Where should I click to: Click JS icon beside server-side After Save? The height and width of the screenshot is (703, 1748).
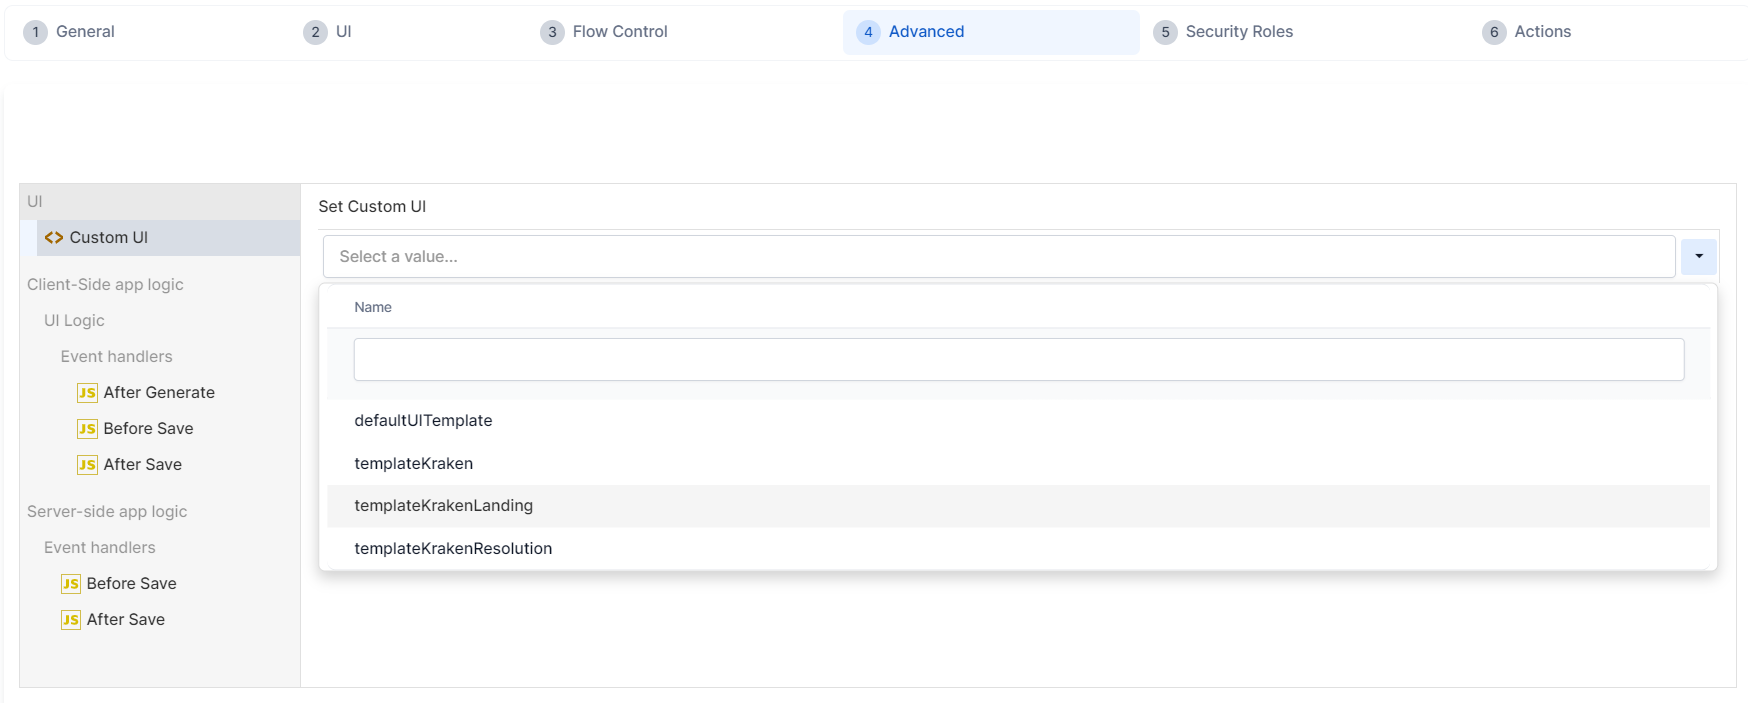pos(70,620)
